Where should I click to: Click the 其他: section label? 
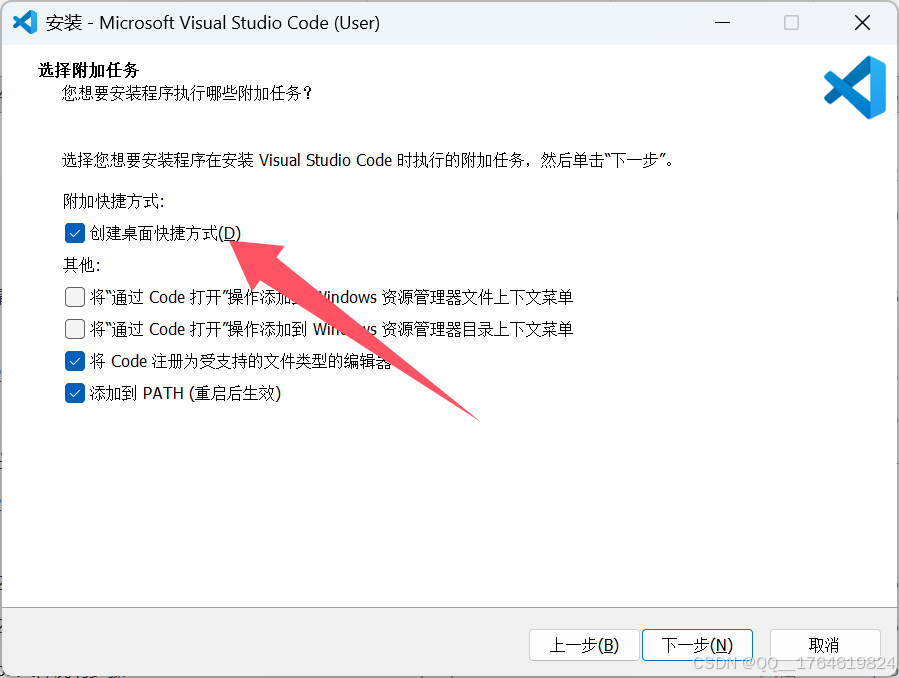point(81,265)
